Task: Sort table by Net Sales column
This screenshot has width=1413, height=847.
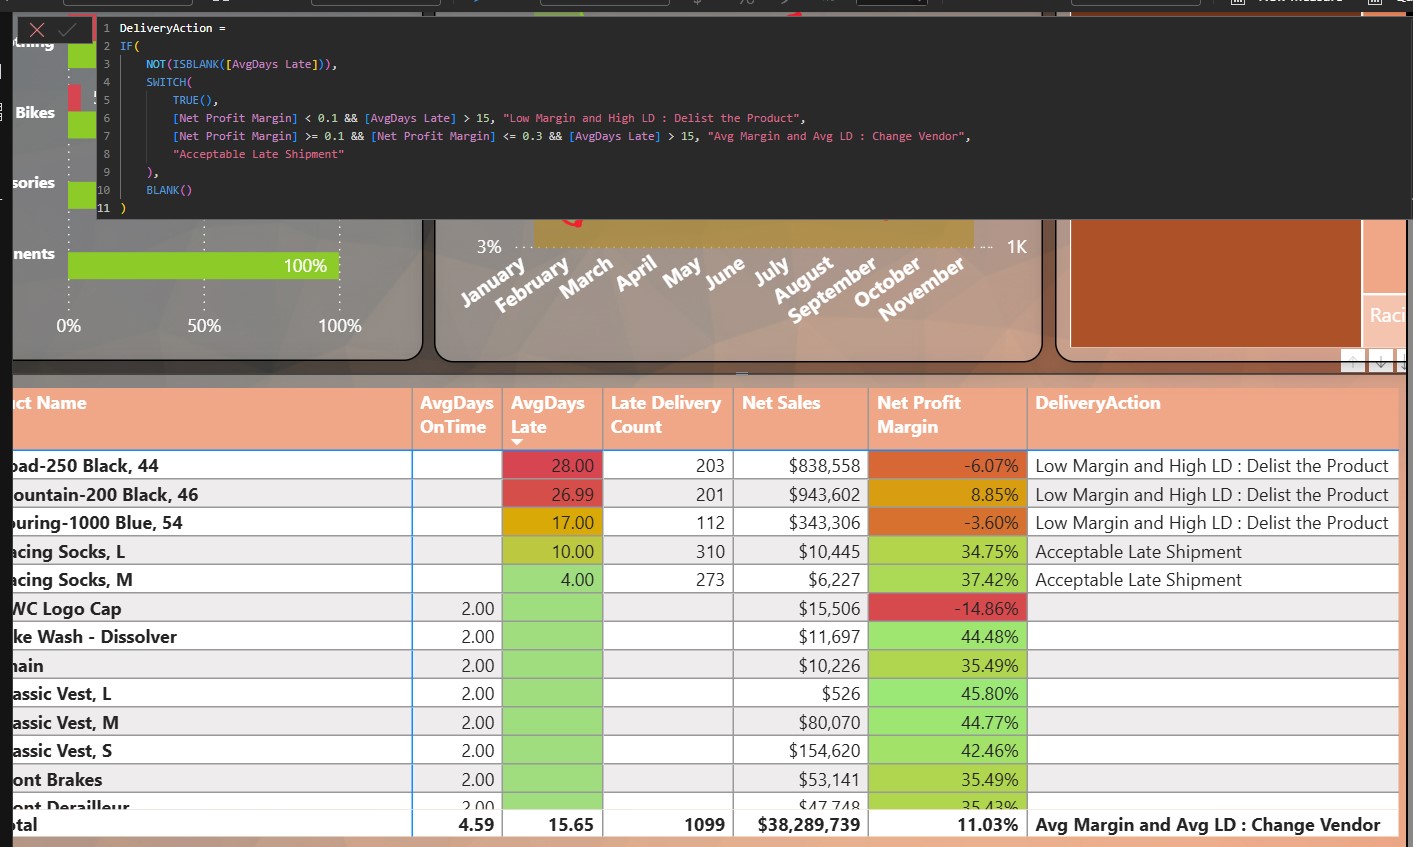Action: (x=781, y=403)
